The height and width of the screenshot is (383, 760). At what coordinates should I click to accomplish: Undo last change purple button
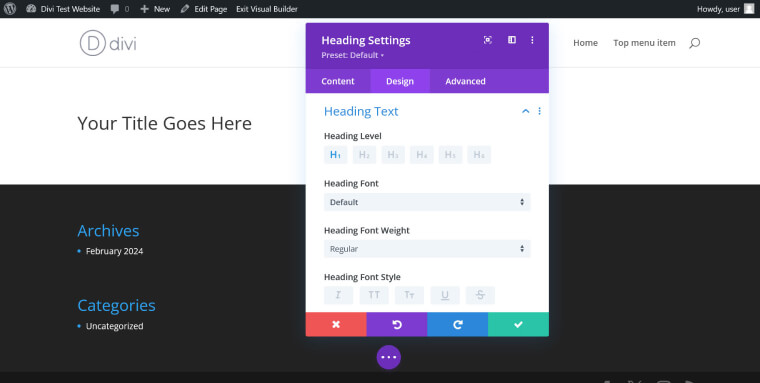pyautogui.click(x=397, y=324)
